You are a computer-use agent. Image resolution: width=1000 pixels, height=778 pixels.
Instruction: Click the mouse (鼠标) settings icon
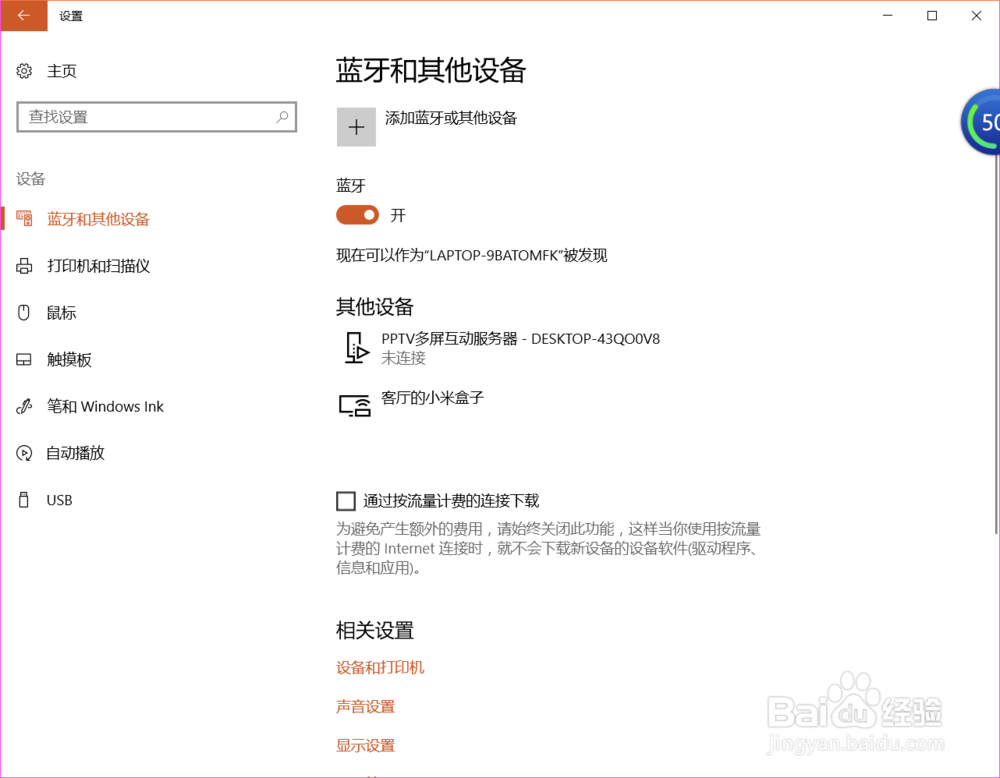[x=24, y=312]
